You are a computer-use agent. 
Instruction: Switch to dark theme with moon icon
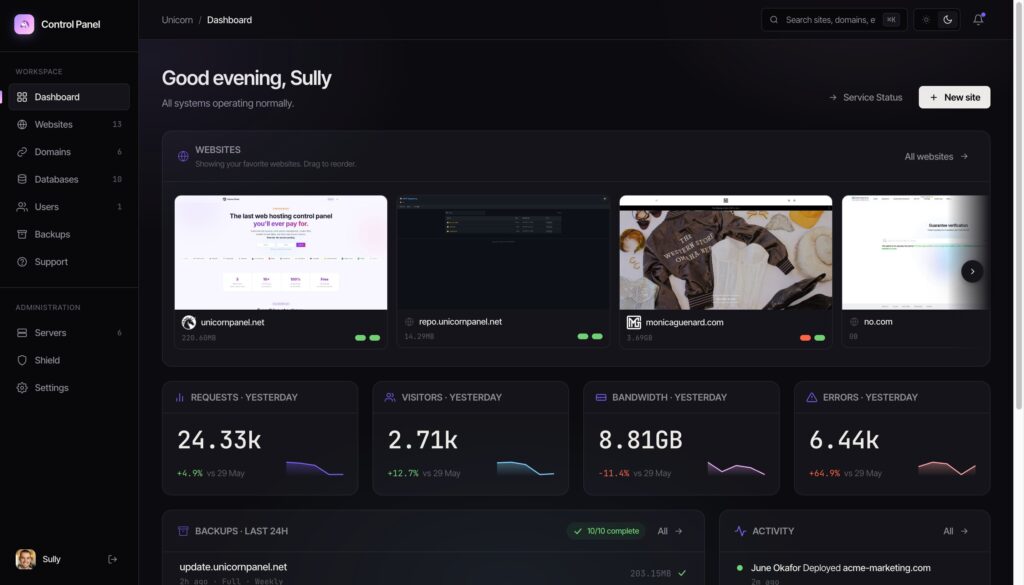click(948, 20)
